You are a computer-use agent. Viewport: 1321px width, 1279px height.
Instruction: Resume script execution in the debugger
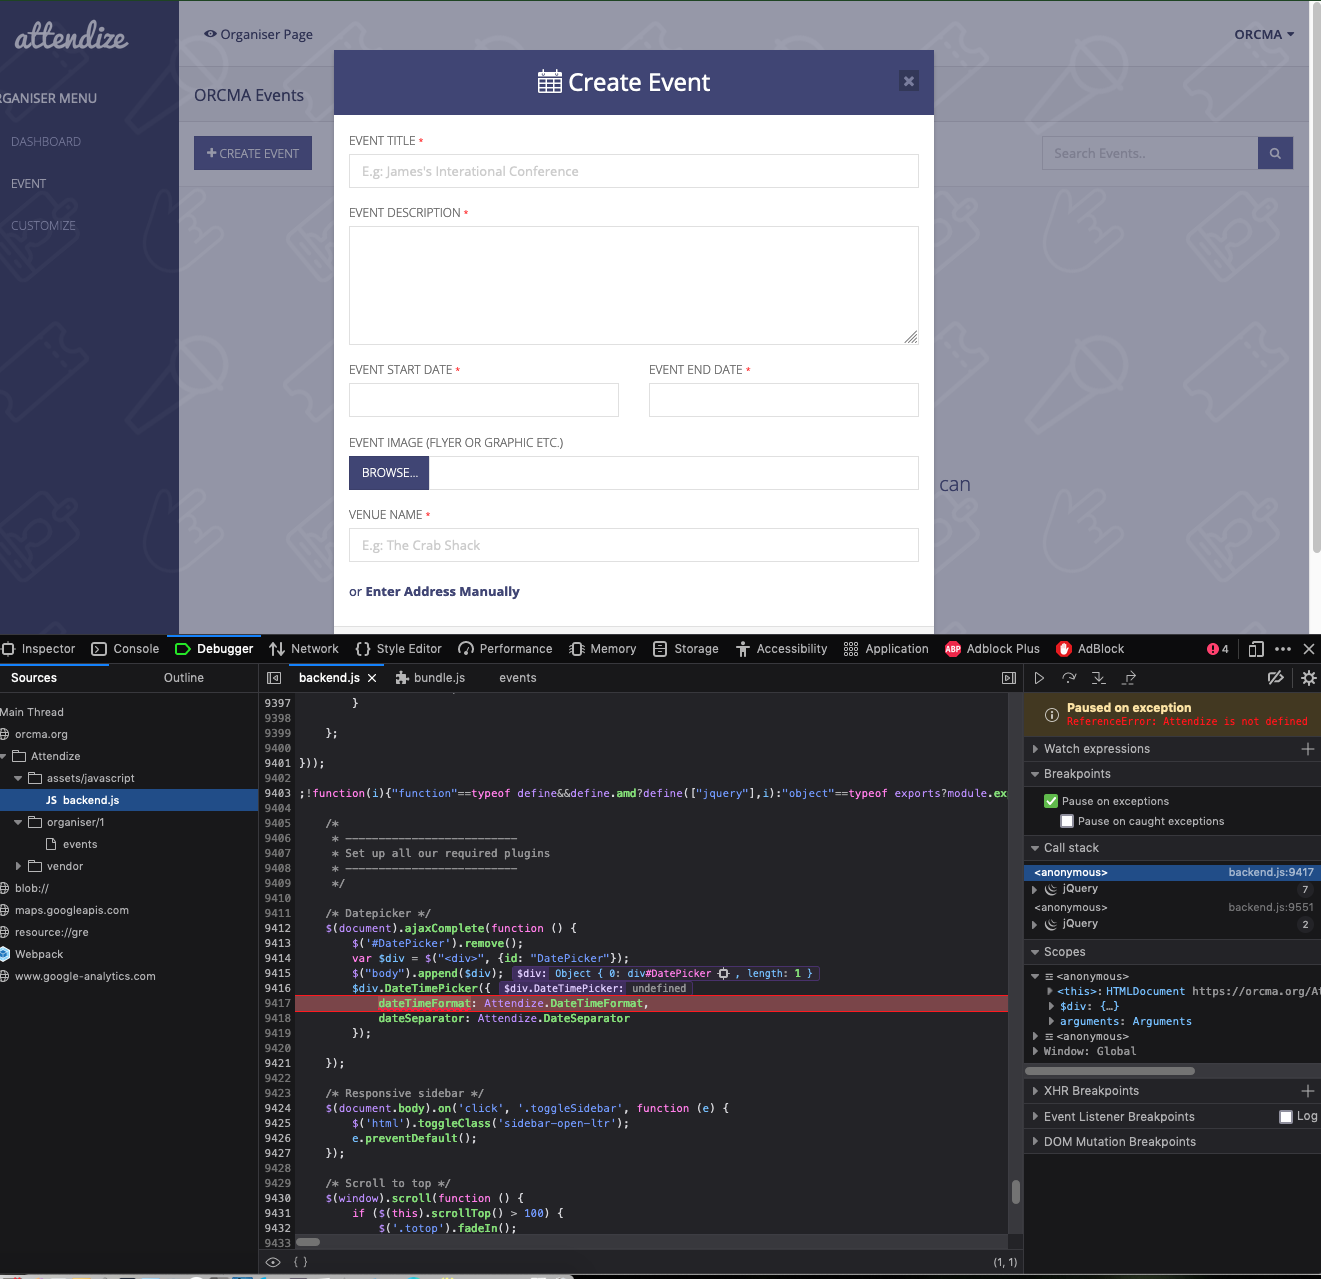point(1039,678)
